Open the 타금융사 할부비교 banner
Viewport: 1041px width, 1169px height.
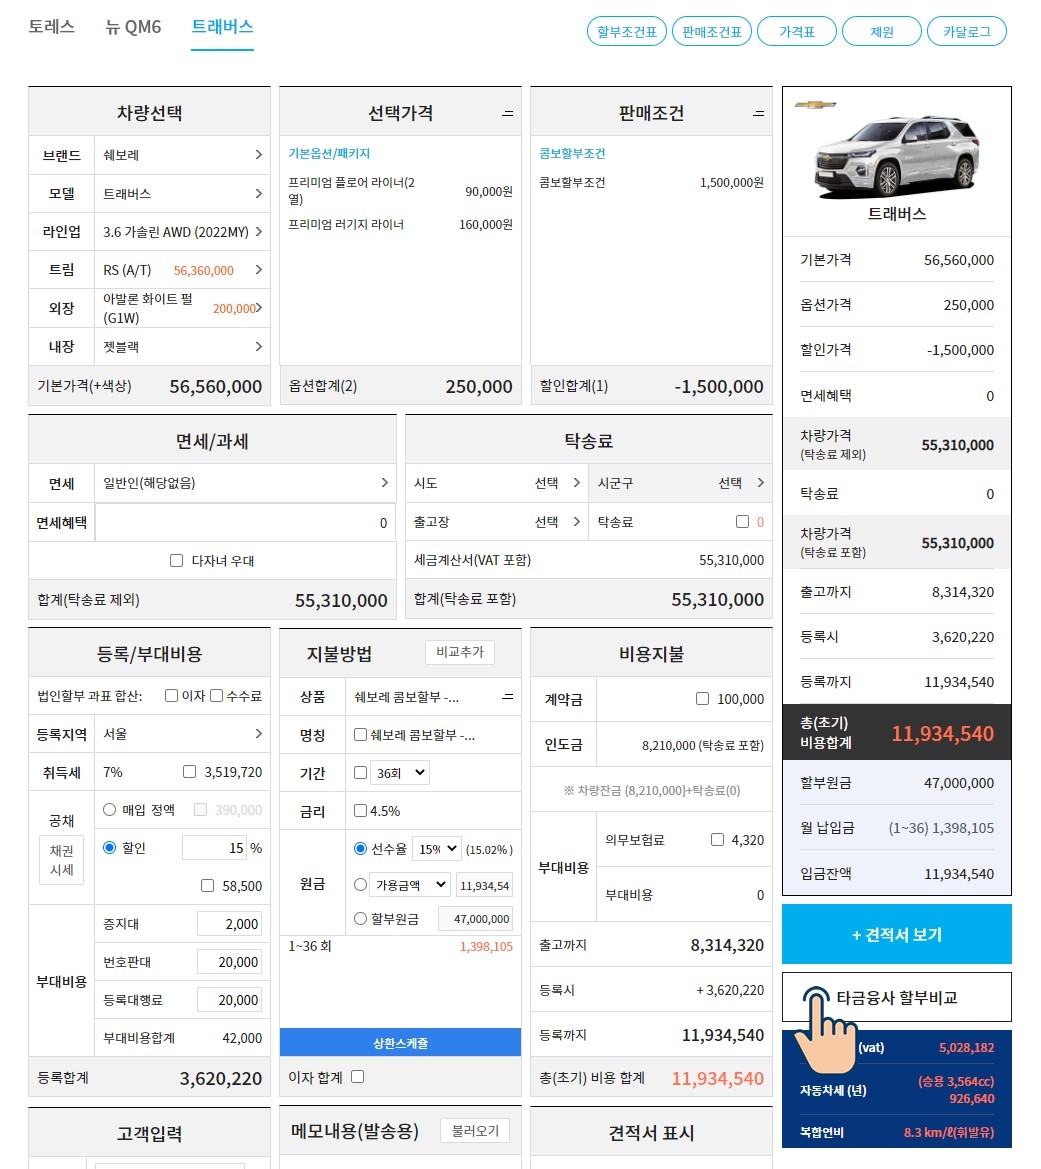tap(896, 998)
